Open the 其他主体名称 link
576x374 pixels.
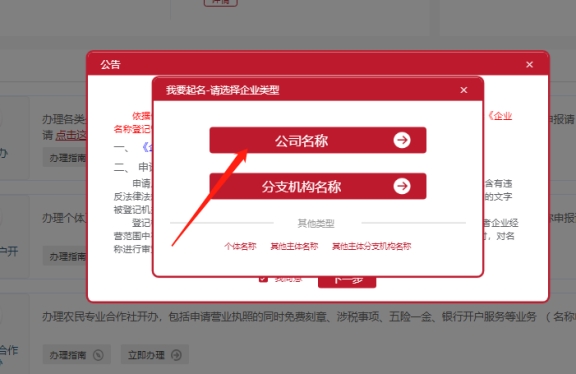click(294, 246)
